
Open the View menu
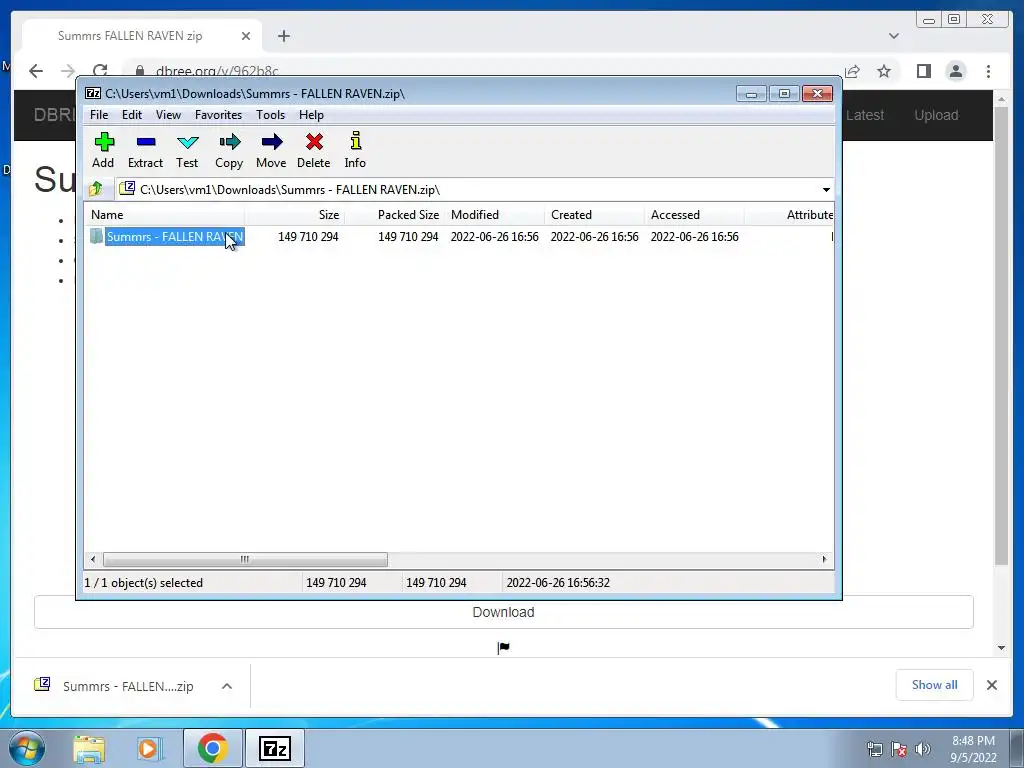[x=168, y=115]
